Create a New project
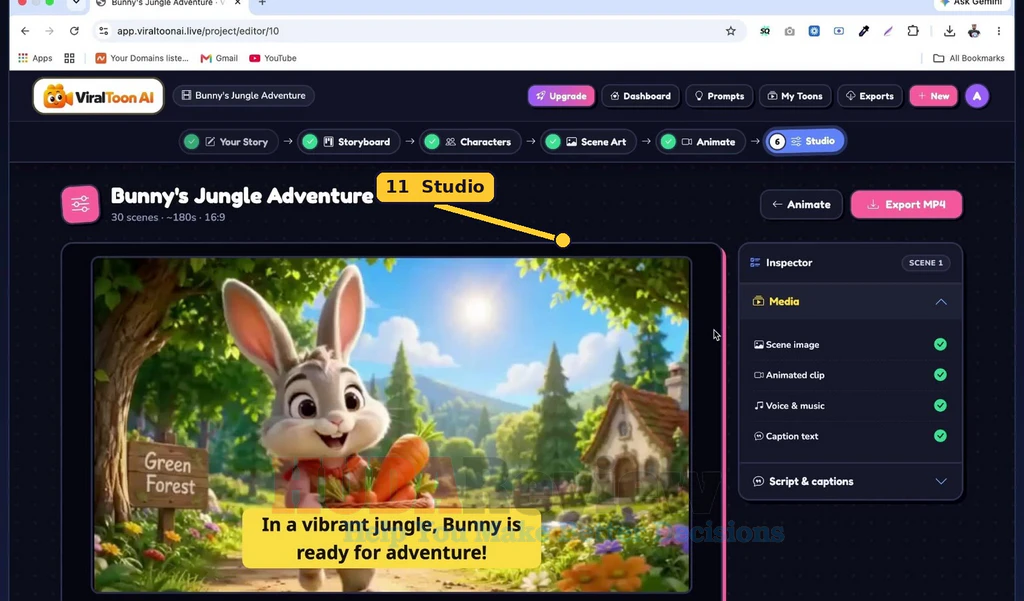 933,96
